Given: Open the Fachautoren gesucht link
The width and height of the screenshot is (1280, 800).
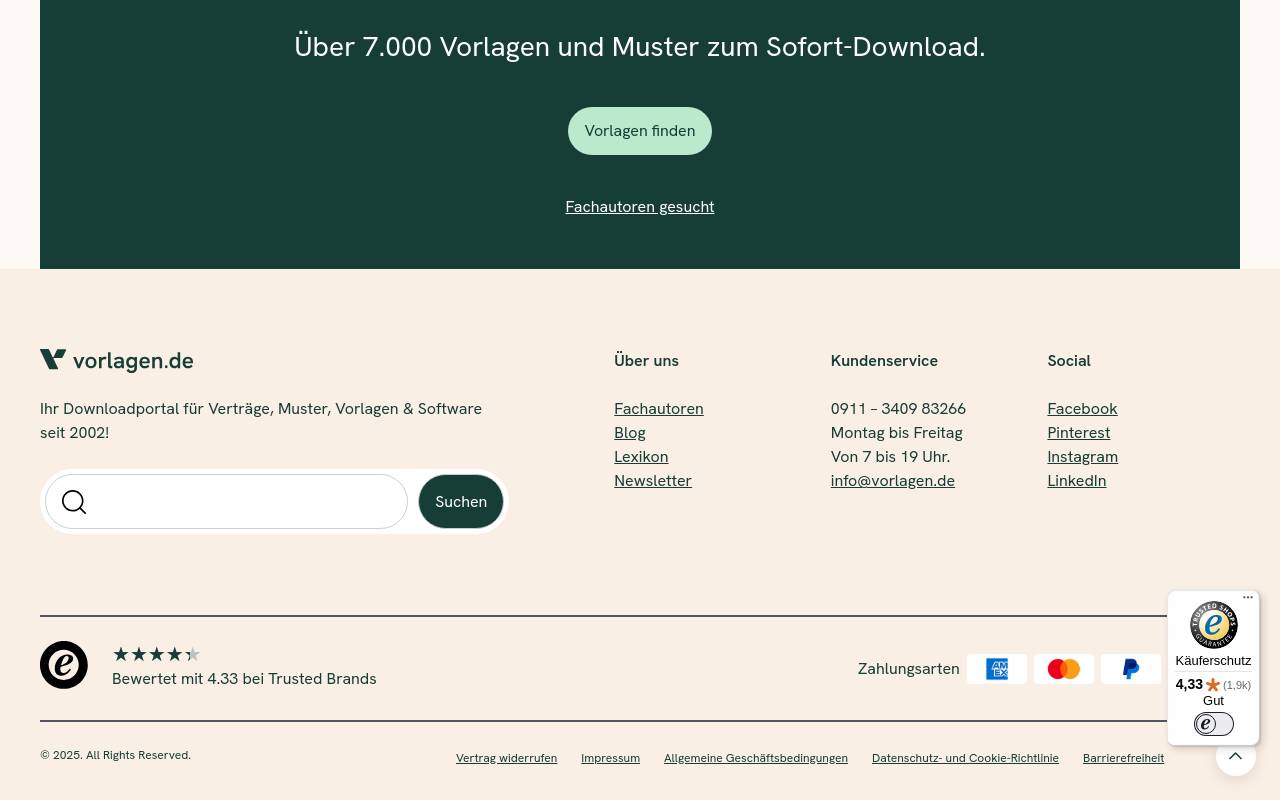Looking at the screenshot, I should [x=640, y=207].
